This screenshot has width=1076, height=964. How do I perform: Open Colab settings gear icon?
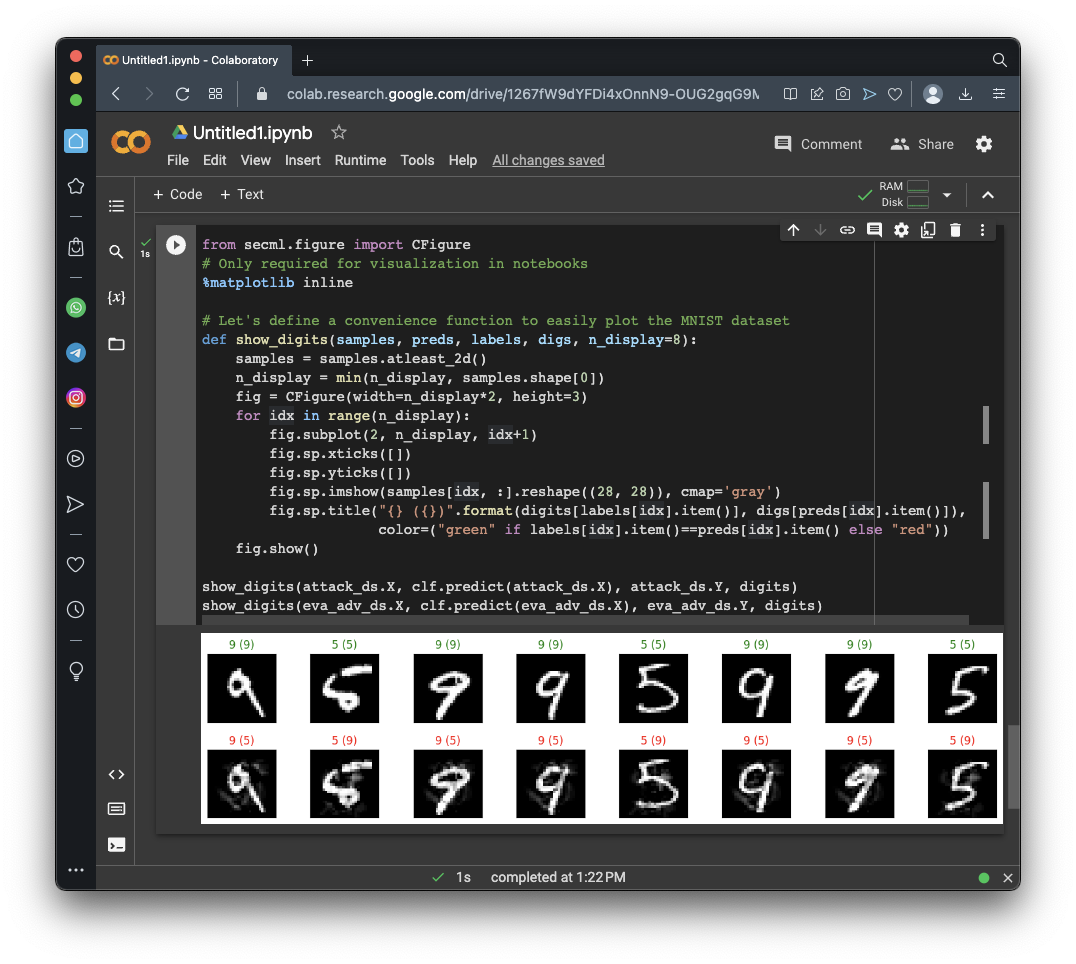(984, 144)
